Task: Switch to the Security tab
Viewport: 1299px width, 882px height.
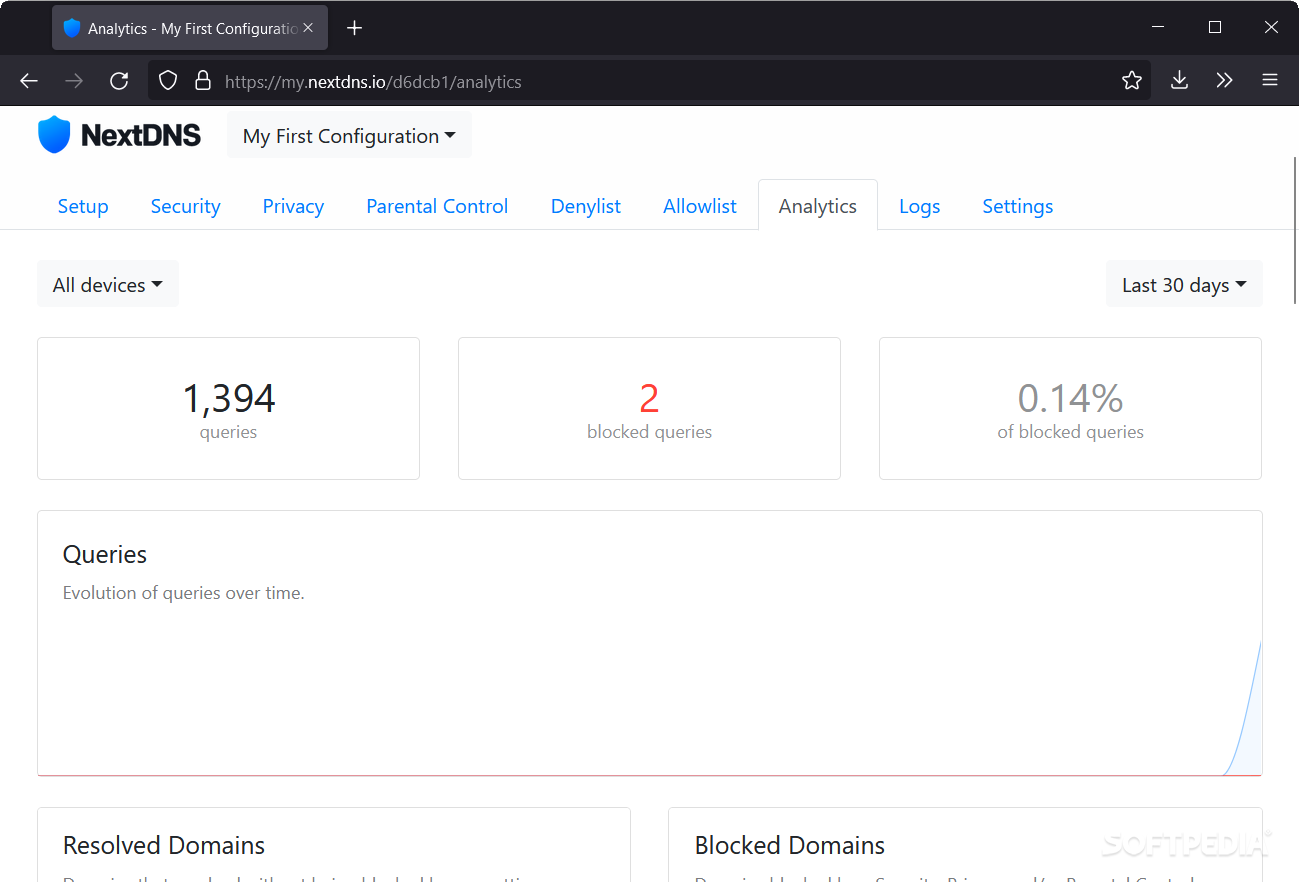Action: pos(185,206)
